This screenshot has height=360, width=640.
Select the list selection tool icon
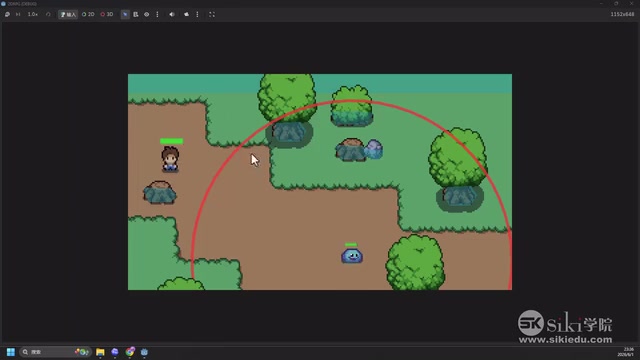click(136, 14)
